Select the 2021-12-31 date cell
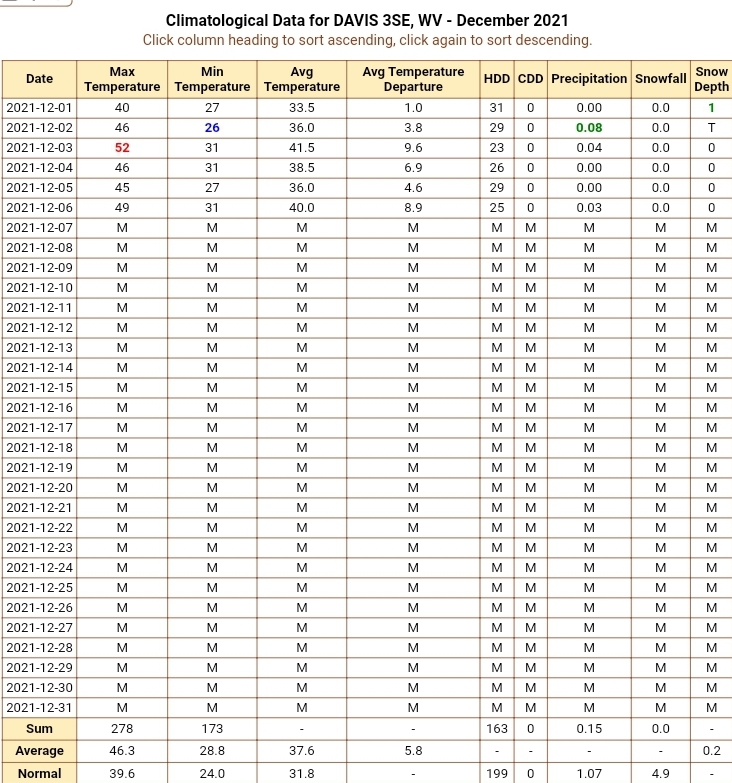 tap(39, 708)
